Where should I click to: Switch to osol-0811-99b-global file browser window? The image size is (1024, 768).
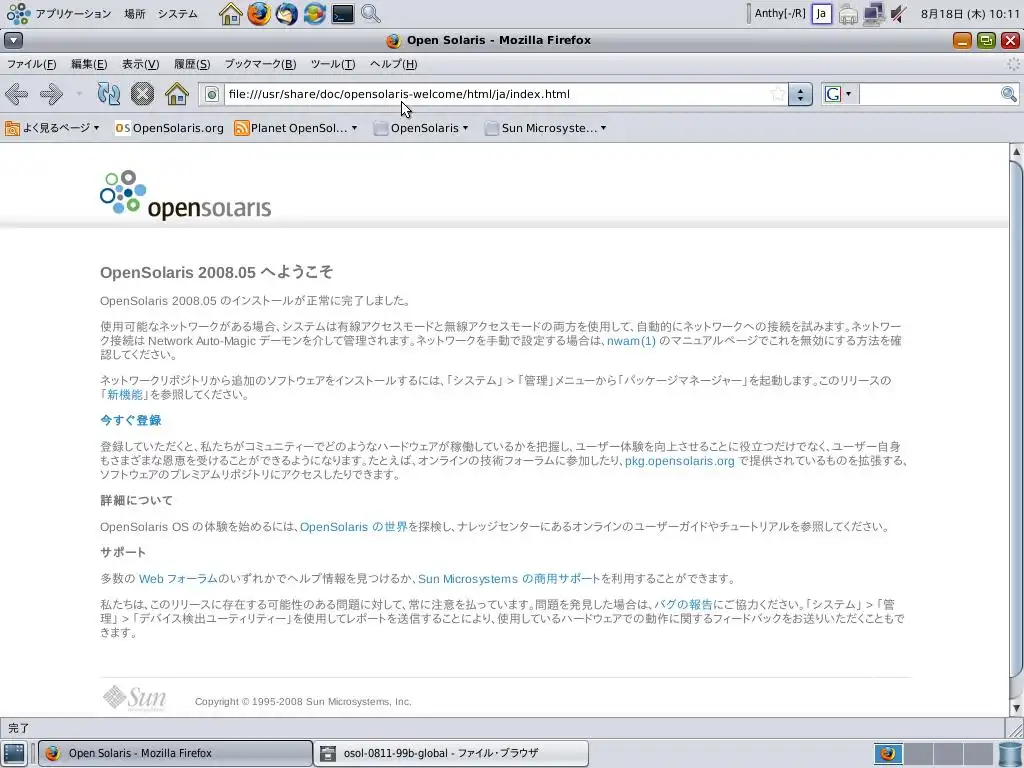tap(451, 753)
